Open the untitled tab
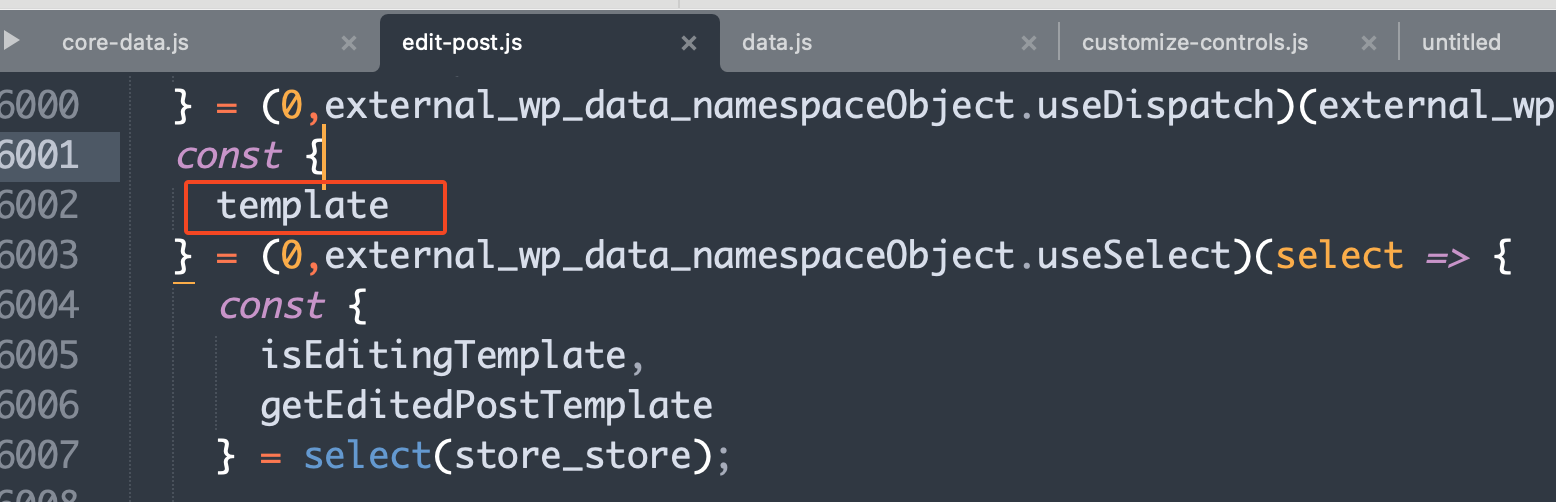Viewport: 1556px width, 502px height. coord(1461,43)
